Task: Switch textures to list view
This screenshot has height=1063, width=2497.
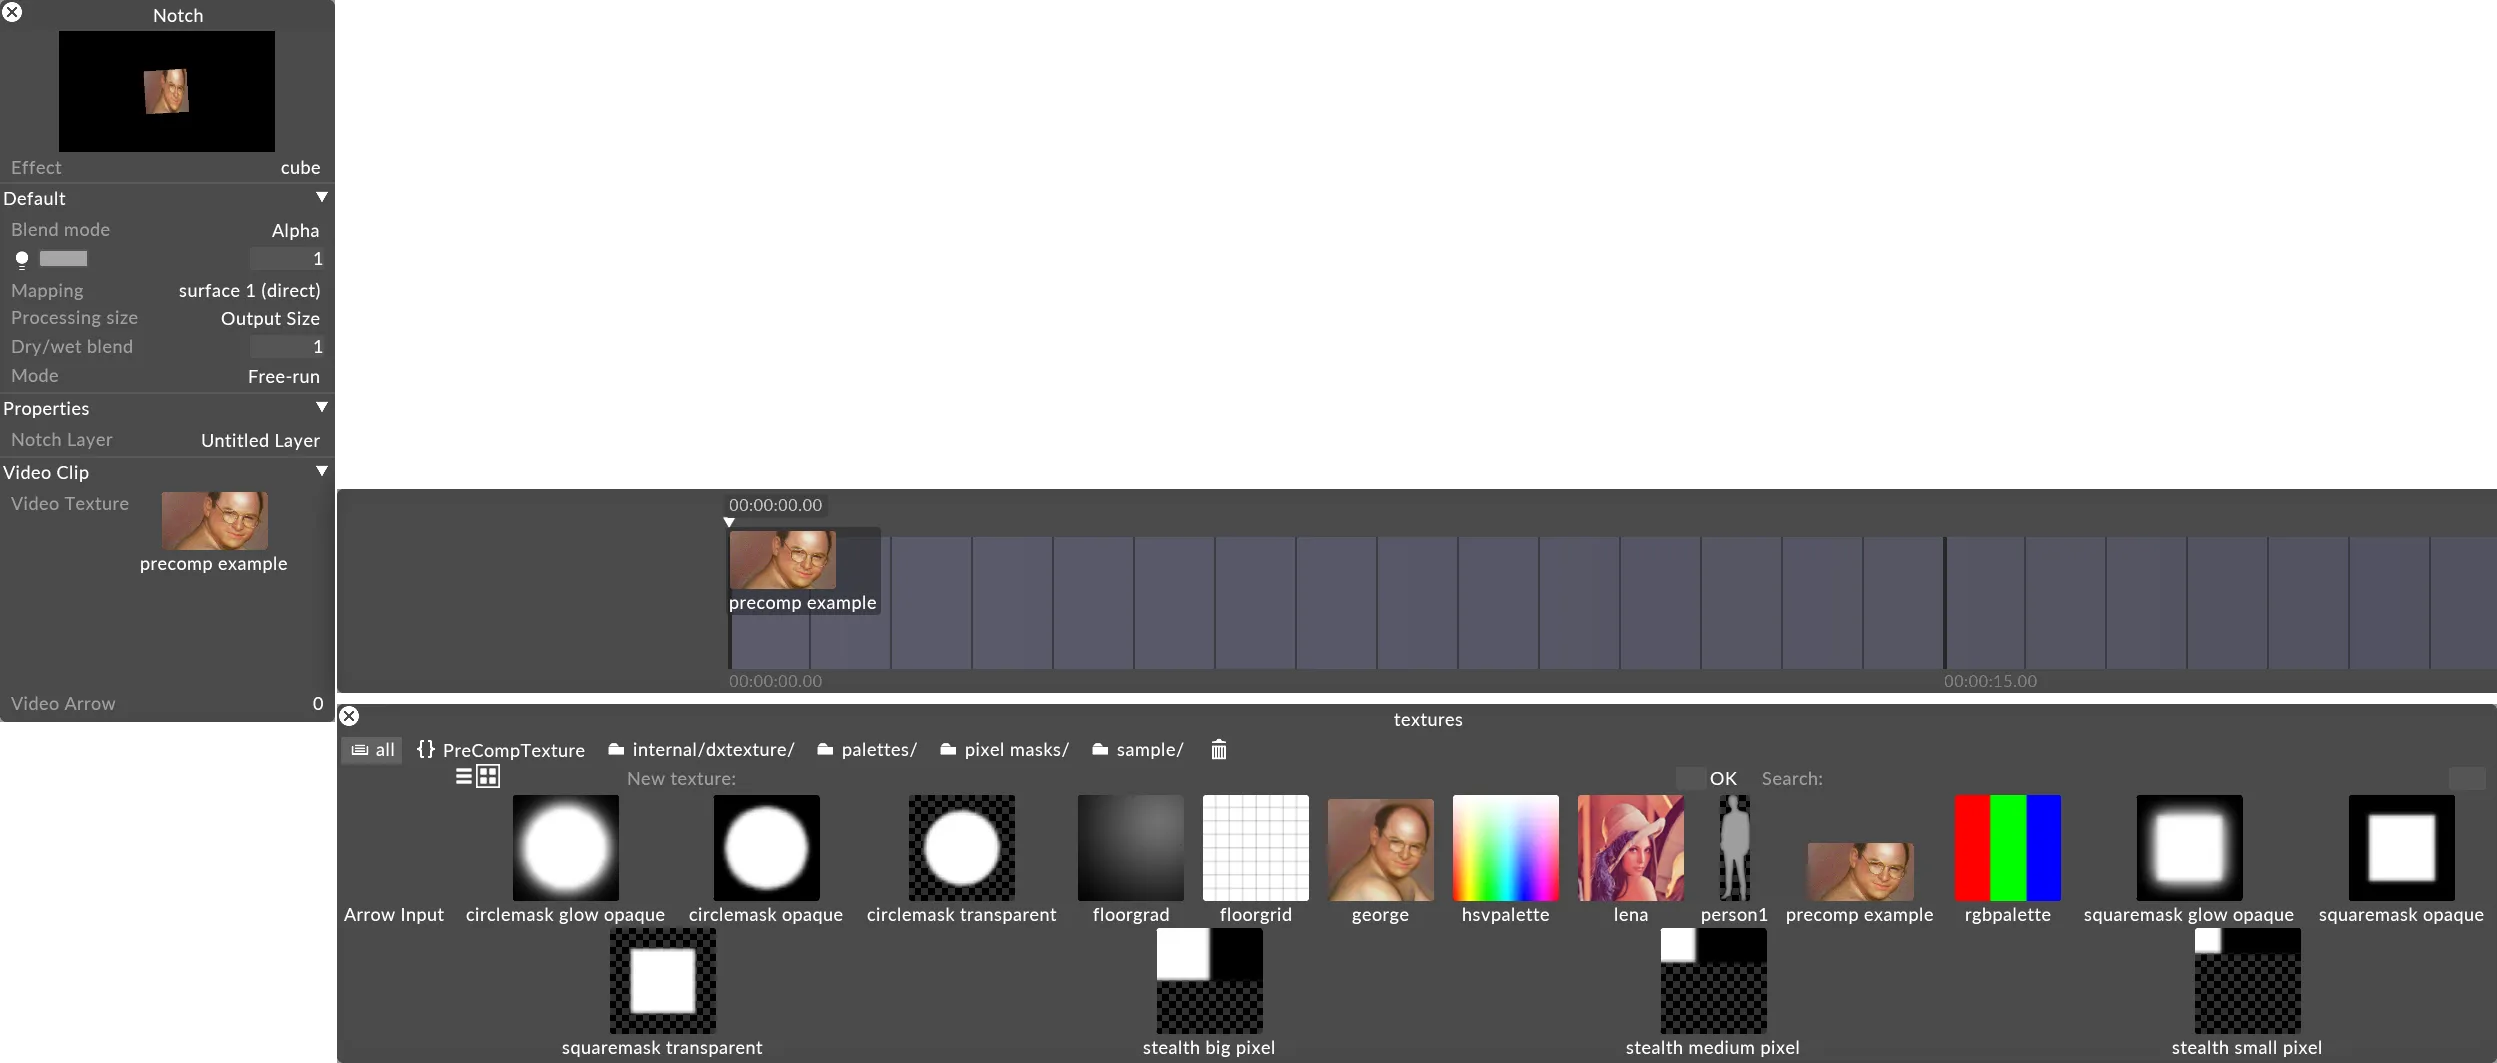Action: click(464, 777)
